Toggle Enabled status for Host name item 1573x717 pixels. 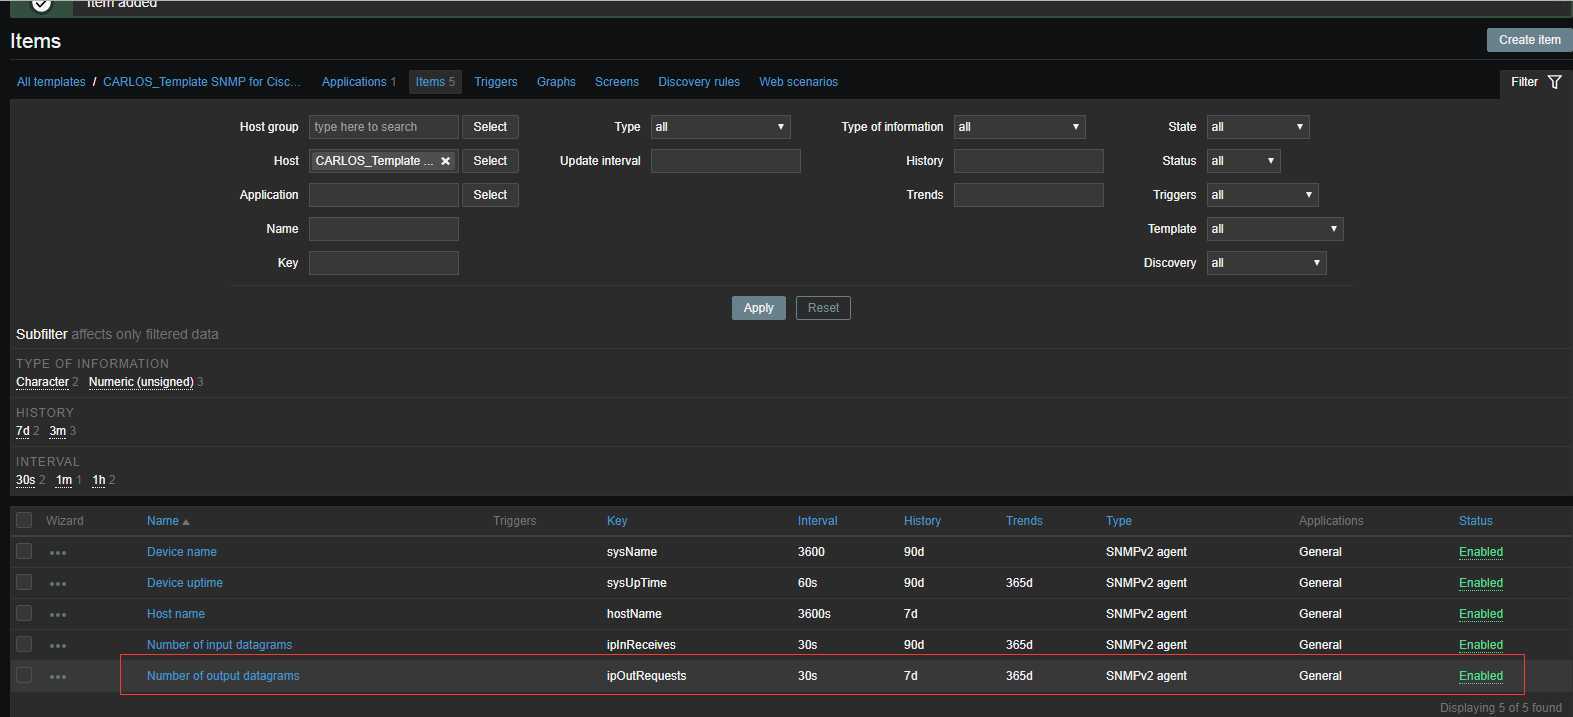coord(1481,614)
